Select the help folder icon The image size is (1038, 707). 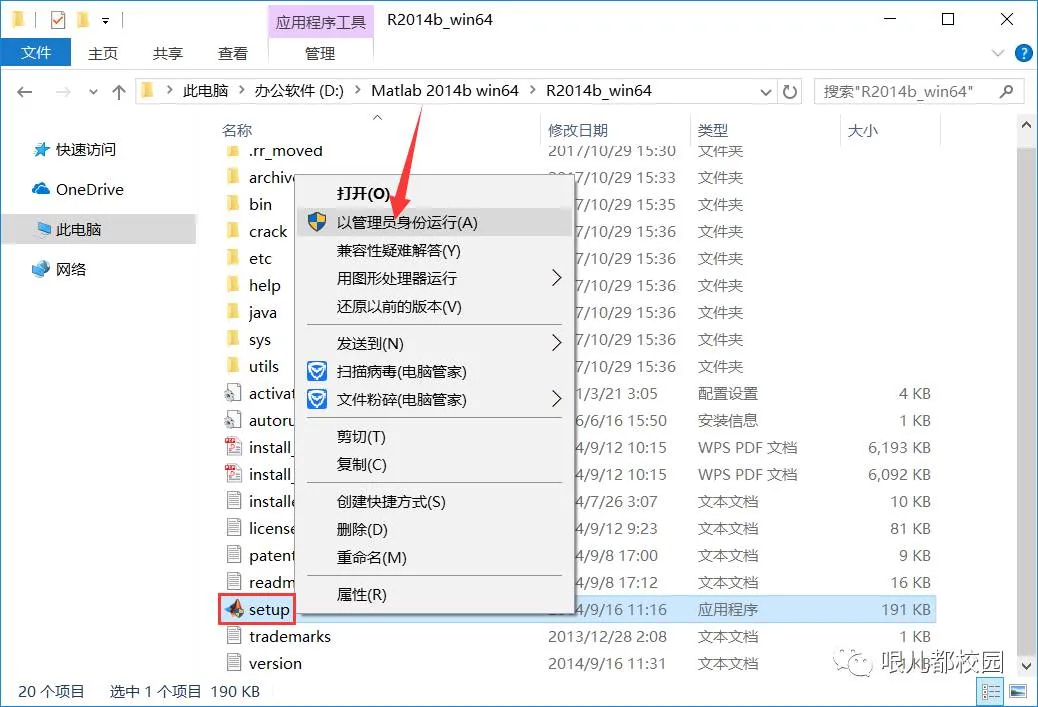click(233, 285)
